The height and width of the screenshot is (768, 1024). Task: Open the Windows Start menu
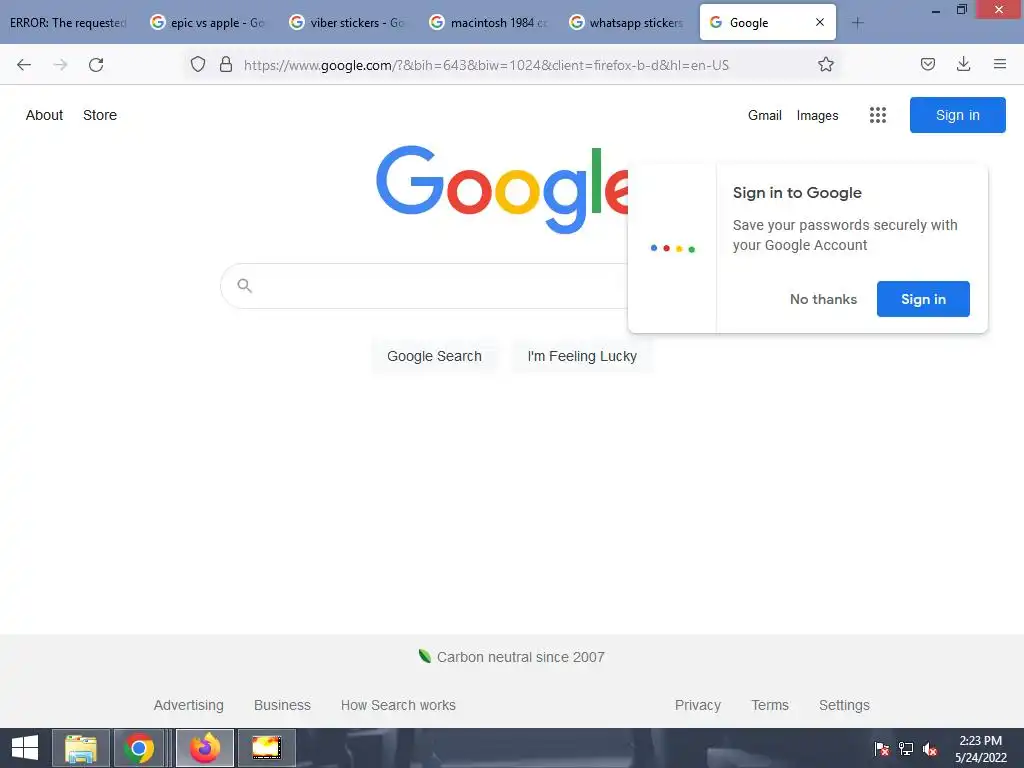(x=25, y=748)
